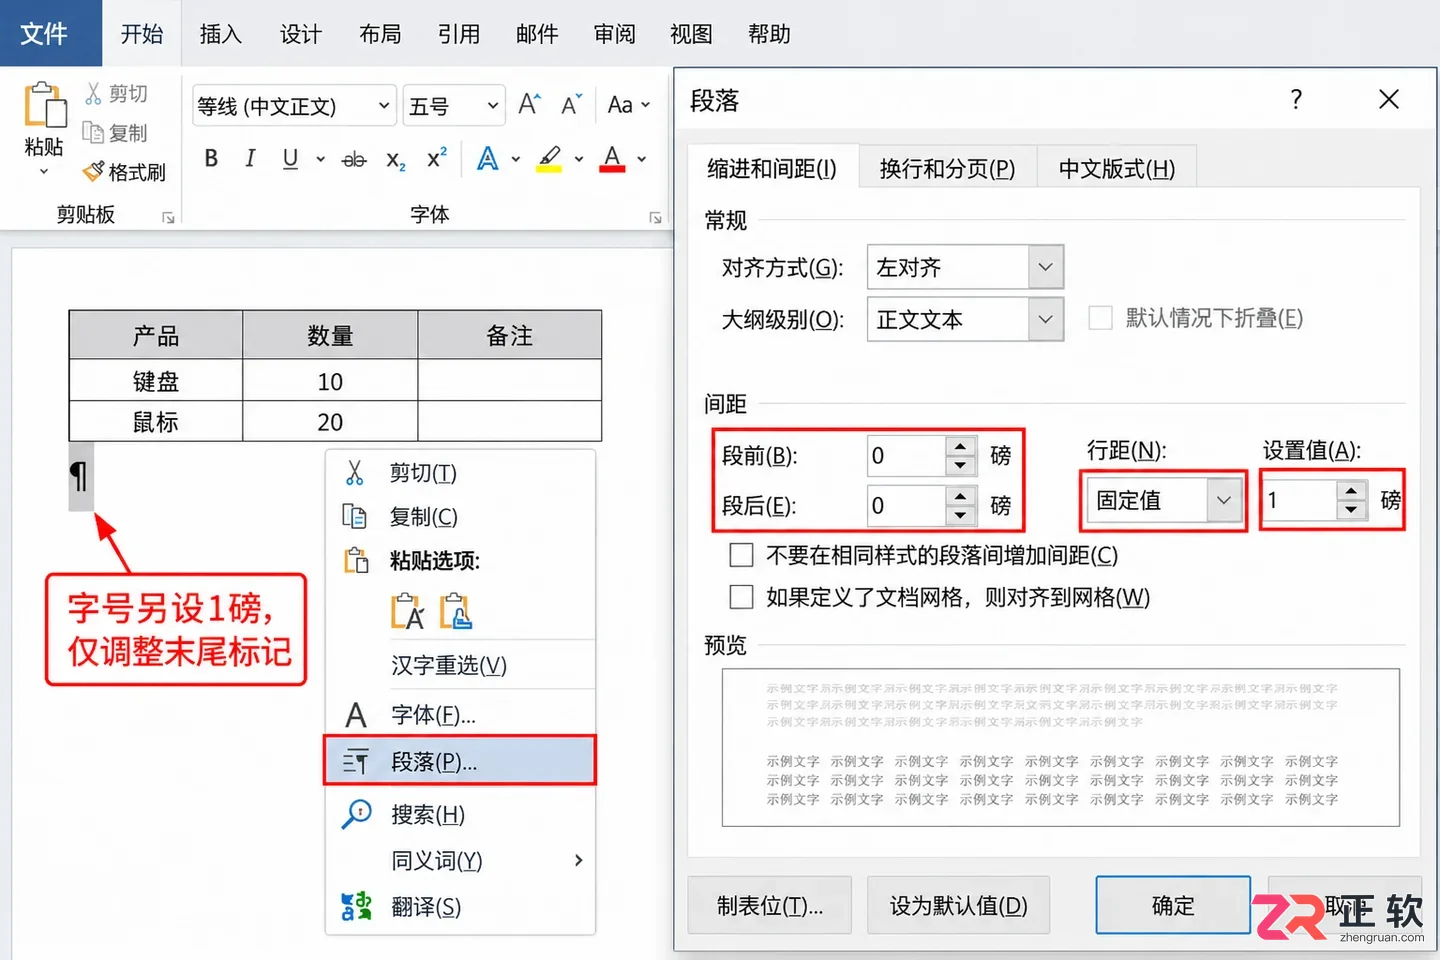This screenshot has width=1440, height=960.
Task: Open the Font dialog launcher icon
Action: 655,217
